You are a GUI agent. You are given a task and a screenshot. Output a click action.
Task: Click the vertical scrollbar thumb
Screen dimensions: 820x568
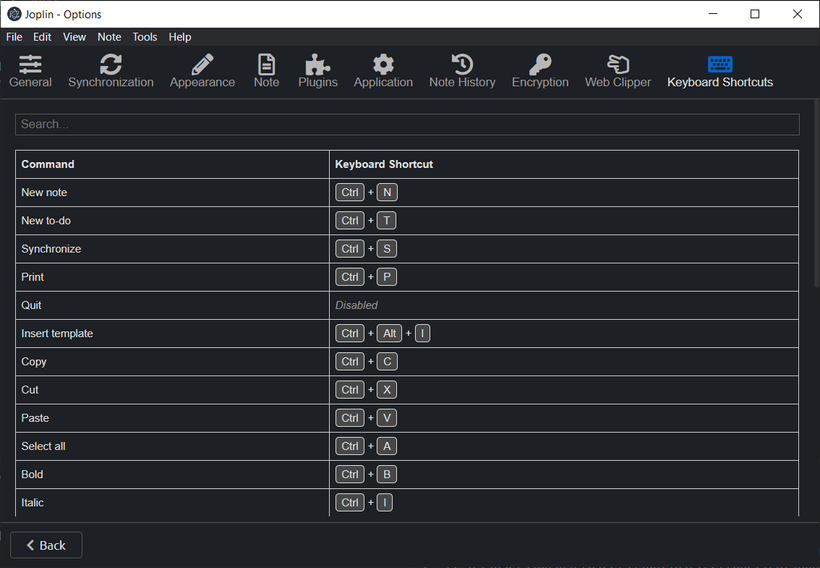816,194
